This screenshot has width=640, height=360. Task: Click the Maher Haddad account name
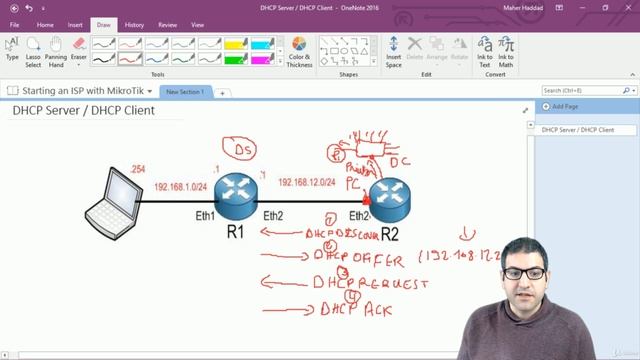pyautogui.click(x=523, y=8)
